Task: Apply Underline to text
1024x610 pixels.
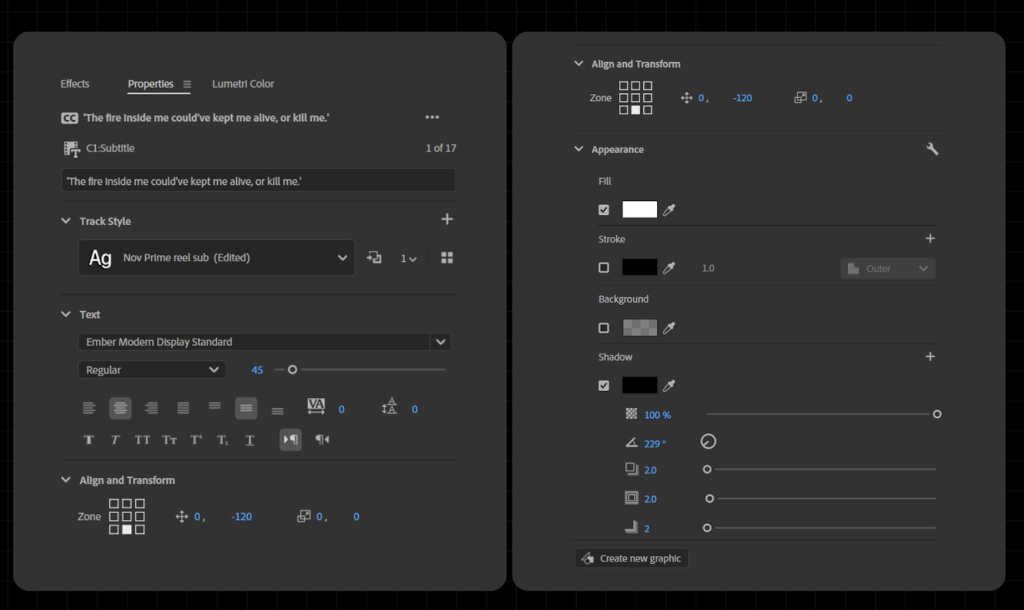Action: (x=249, y=440)
